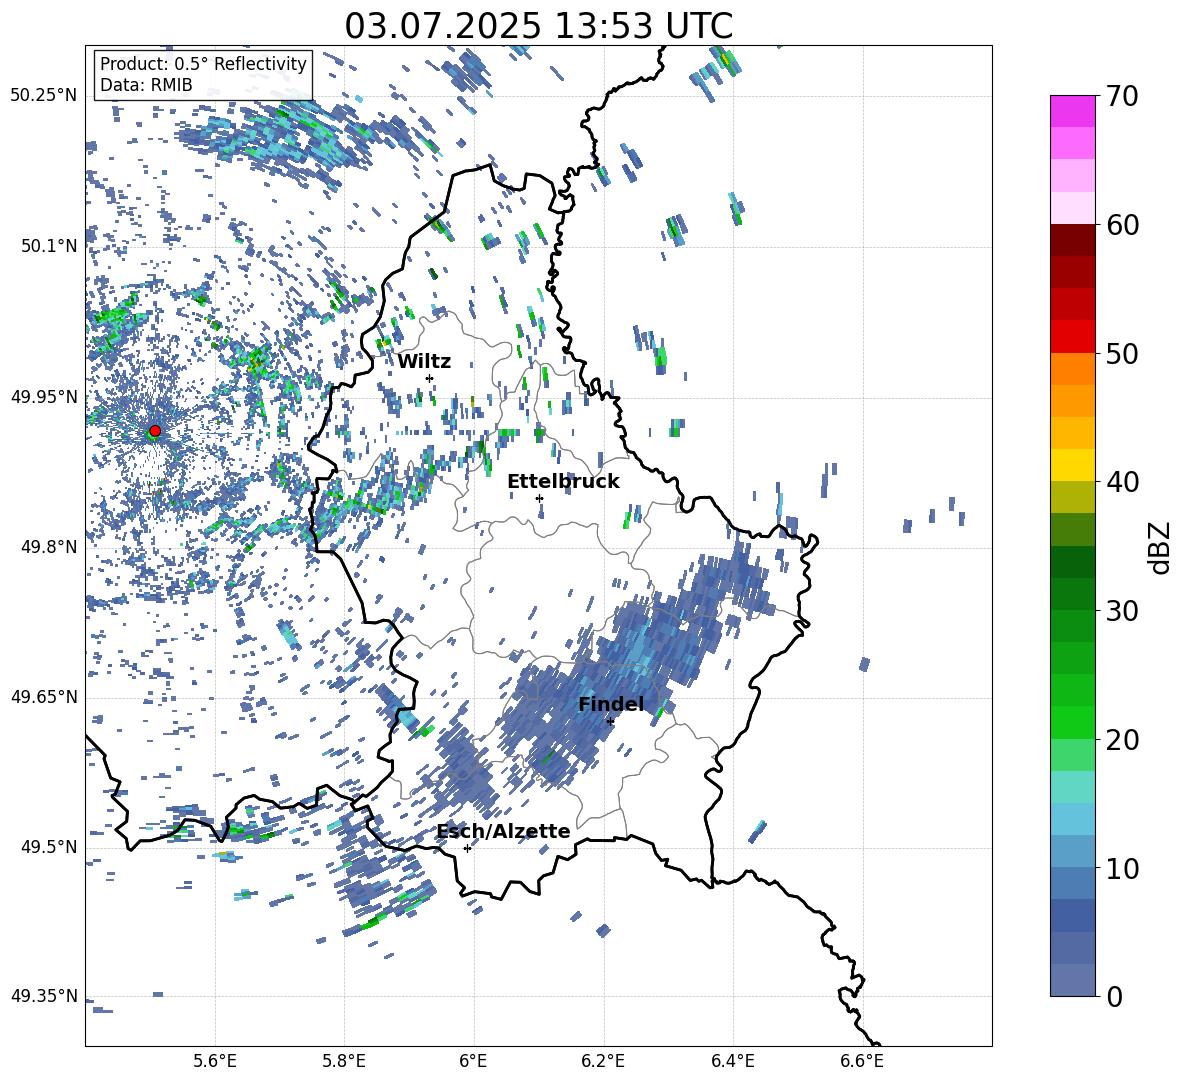Click the 49.35°N latitude label
Viewport: 1184px width, 1081px height.
coord(44,996)
